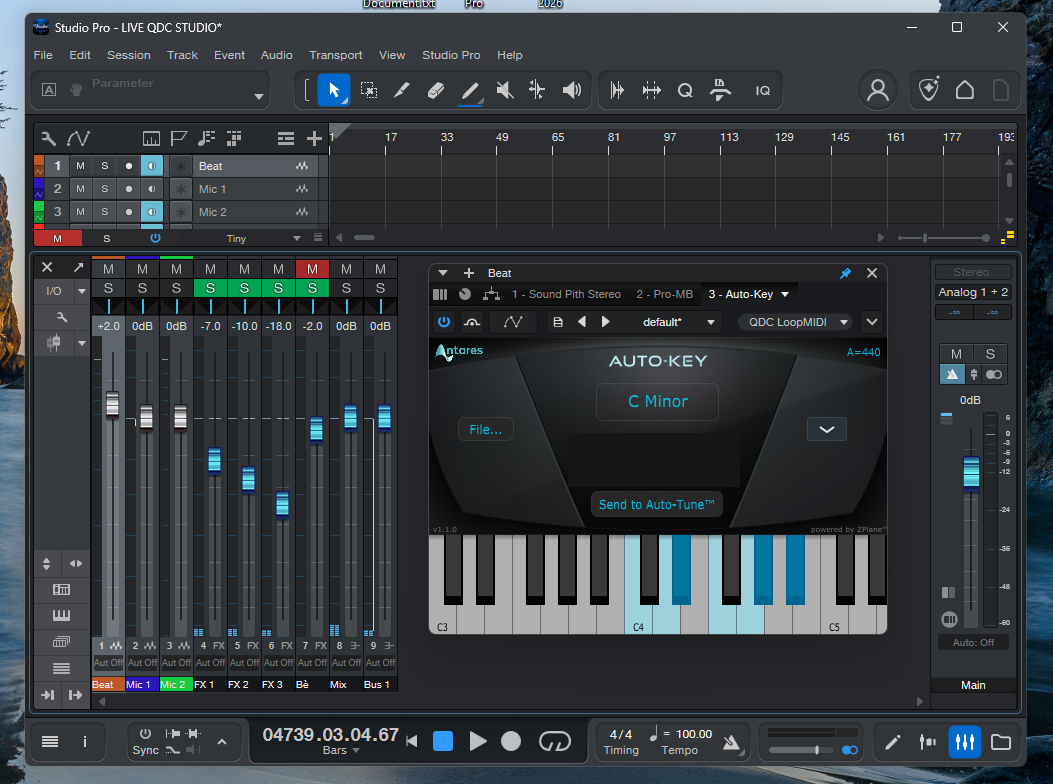Viewport: 1053px width, 784px height.
Task: Solo the Main output channel
Action: click(x=990, y=354)
